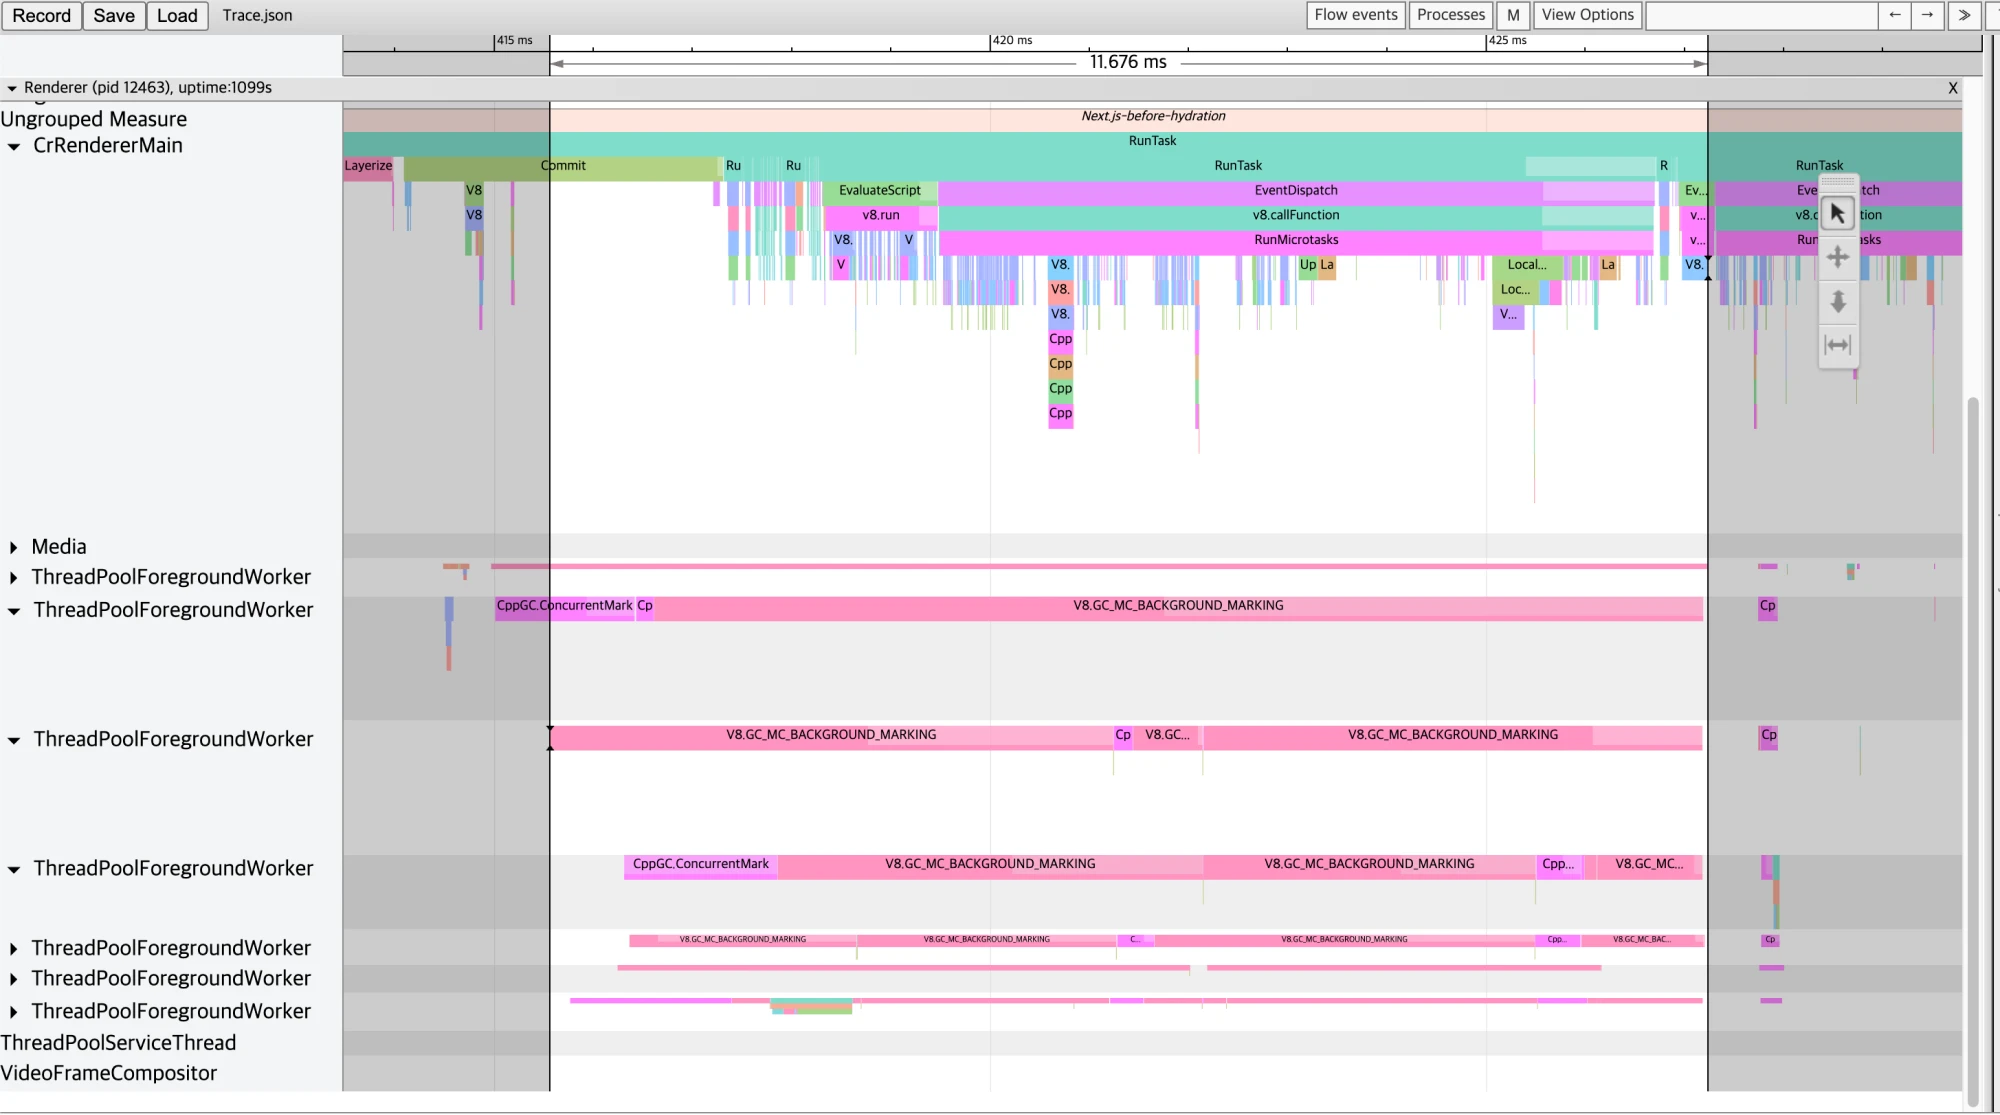Expand the CrRendererMain thread group
2000x1115 pixels.
[15, 146]
